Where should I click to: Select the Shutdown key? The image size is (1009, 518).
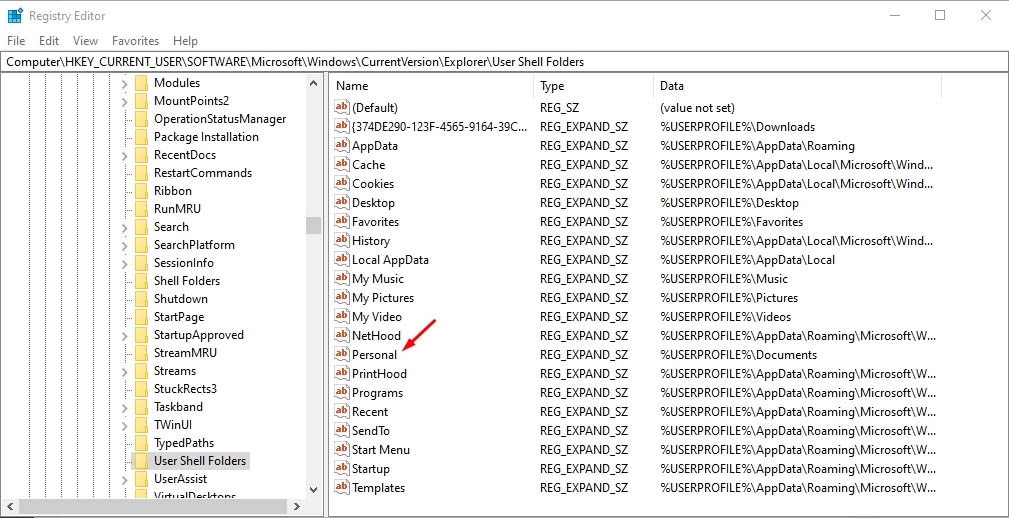click(x=181, y=299)
